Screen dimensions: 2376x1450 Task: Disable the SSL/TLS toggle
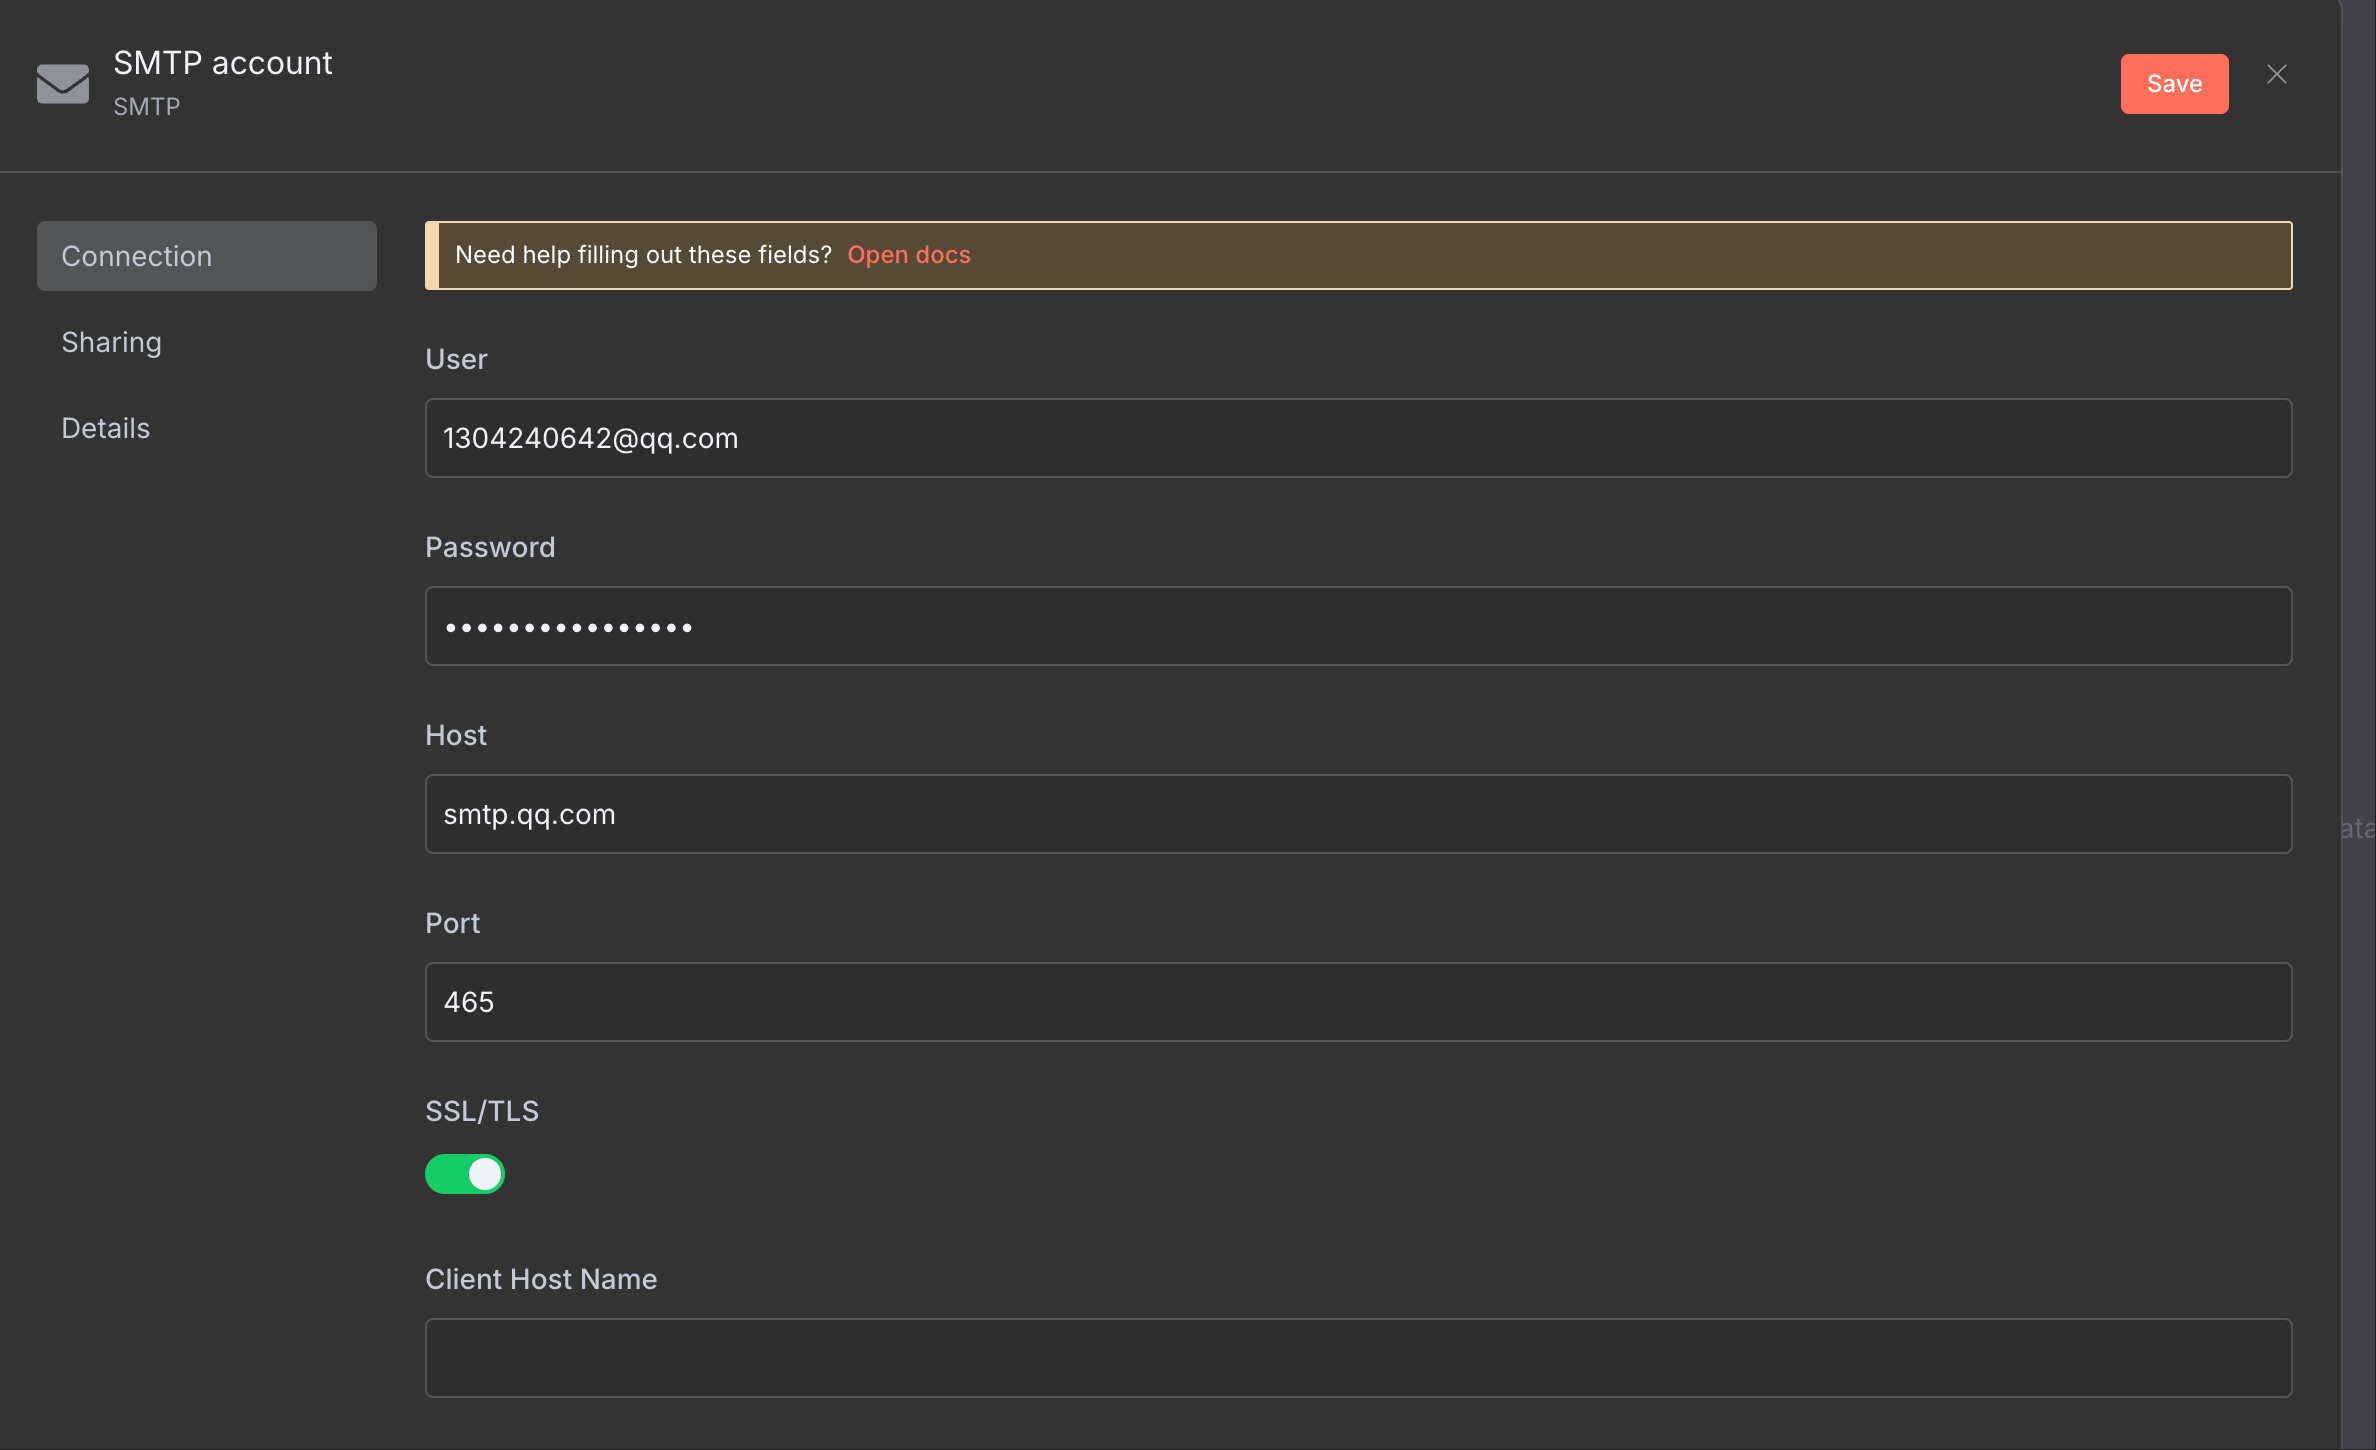click(465, 1174)
